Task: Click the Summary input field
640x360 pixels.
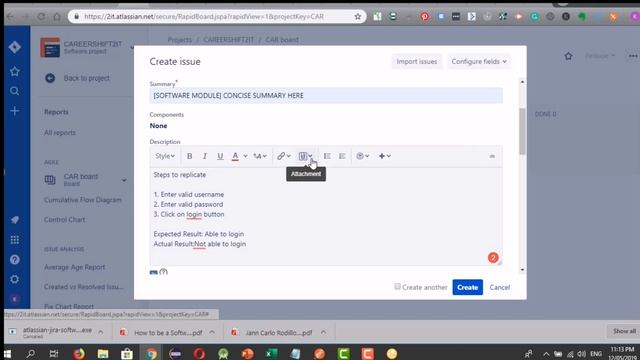Action: (x=326, y=96)
